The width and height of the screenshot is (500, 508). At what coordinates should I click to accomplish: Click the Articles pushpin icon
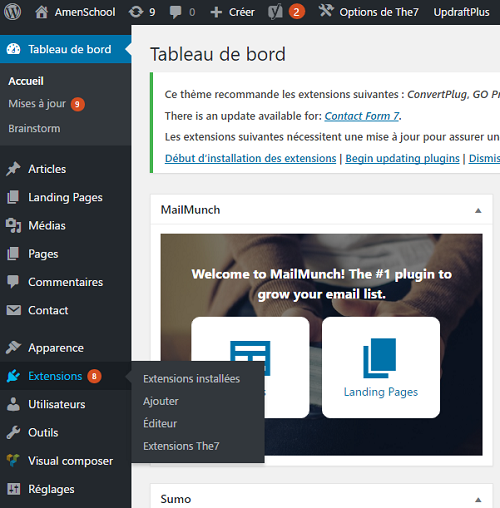[x=13, y=169]
